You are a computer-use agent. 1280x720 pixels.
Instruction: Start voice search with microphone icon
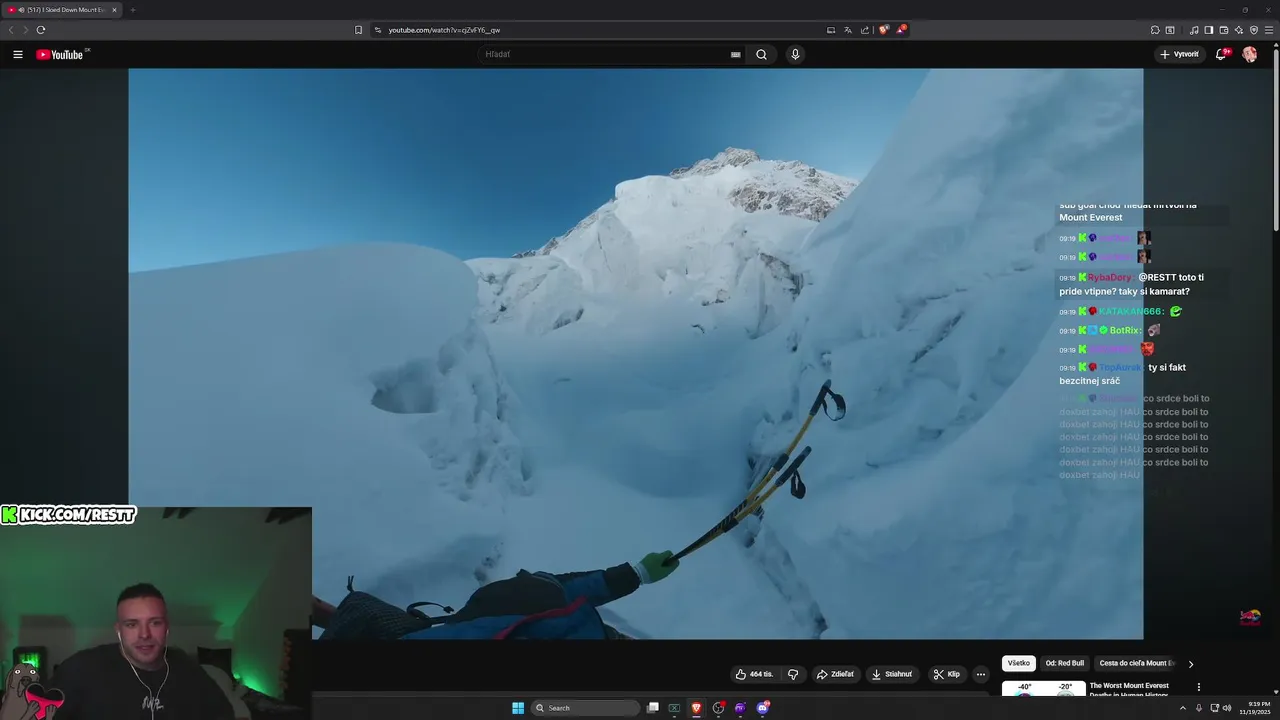pos(795,55)
